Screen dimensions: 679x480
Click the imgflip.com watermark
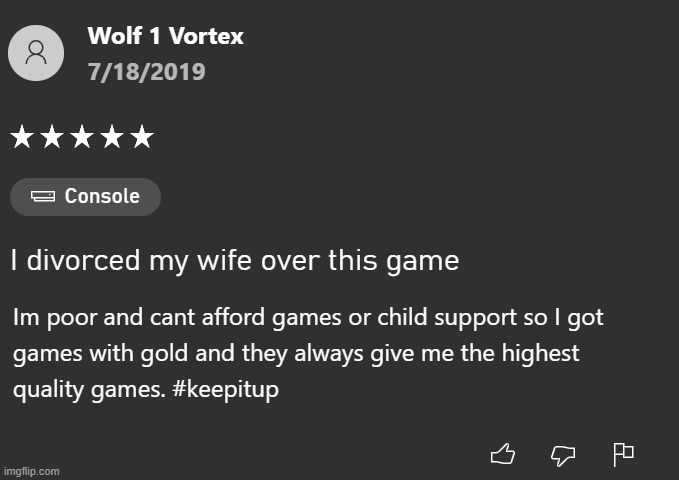click(31, 471)
